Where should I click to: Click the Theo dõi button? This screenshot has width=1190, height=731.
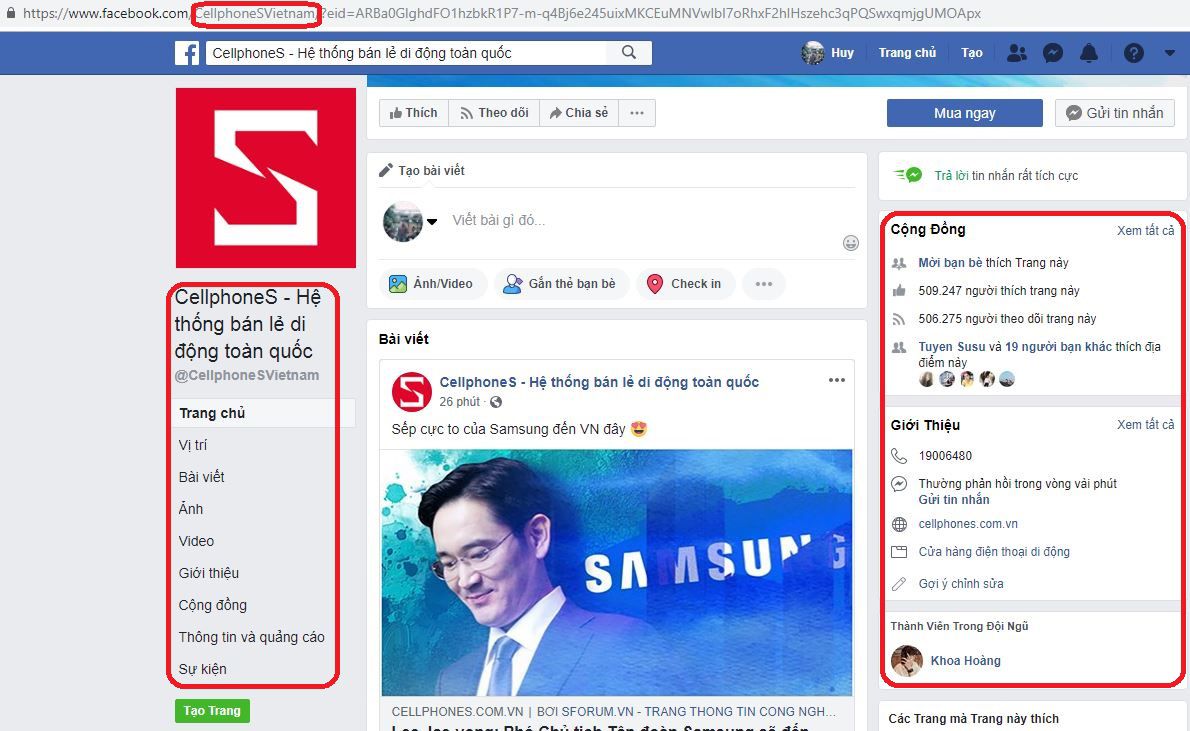click(494, 113)
